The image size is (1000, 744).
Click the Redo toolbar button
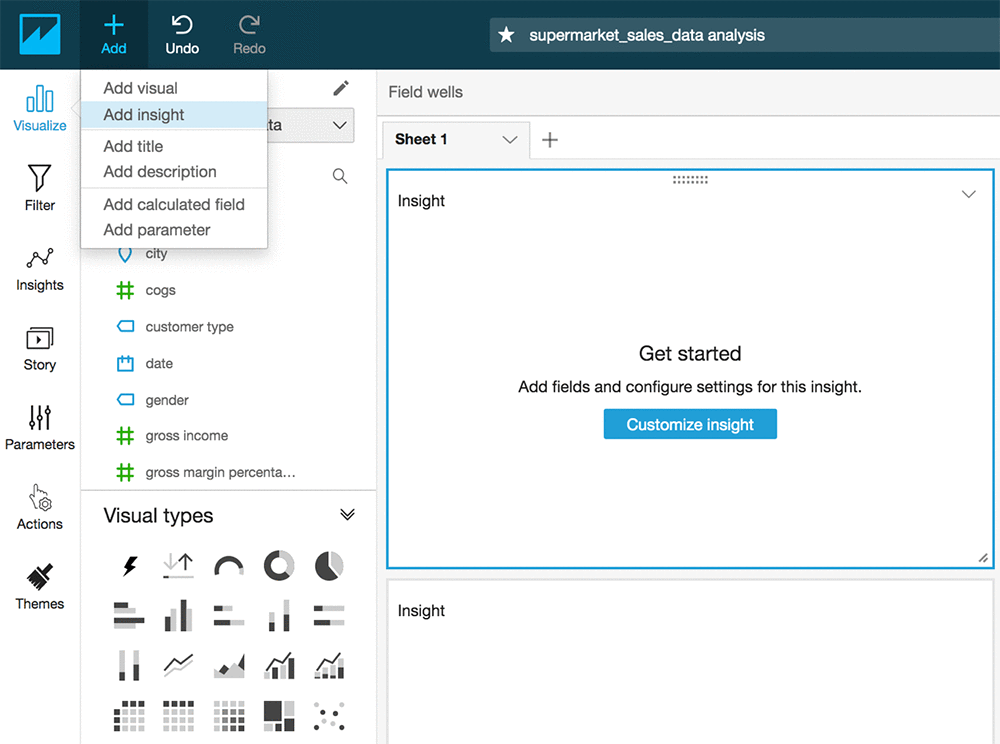coord(249,34)
